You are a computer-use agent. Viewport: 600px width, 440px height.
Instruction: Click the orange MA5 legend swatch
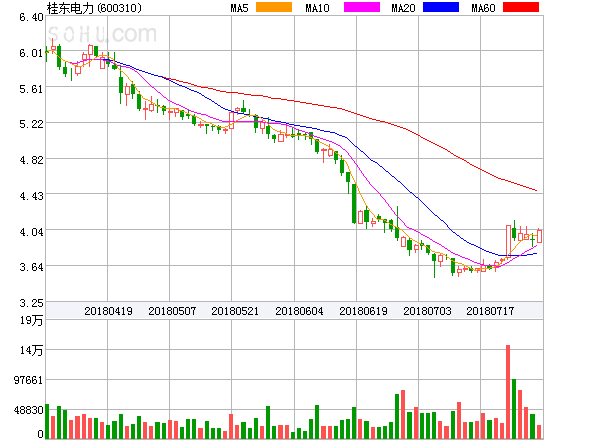point(274,7)
